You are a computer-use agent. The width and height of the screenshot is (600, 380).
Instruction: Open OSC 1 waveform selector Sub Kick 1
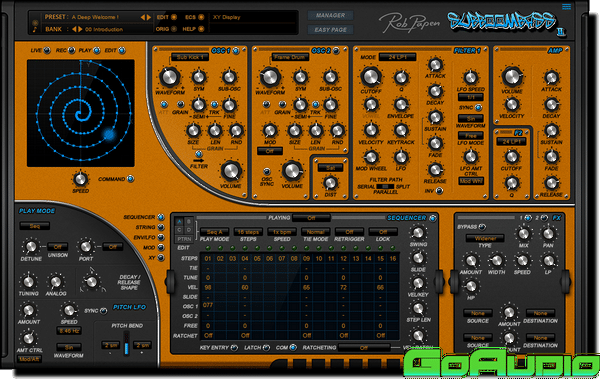coord(190,57)
